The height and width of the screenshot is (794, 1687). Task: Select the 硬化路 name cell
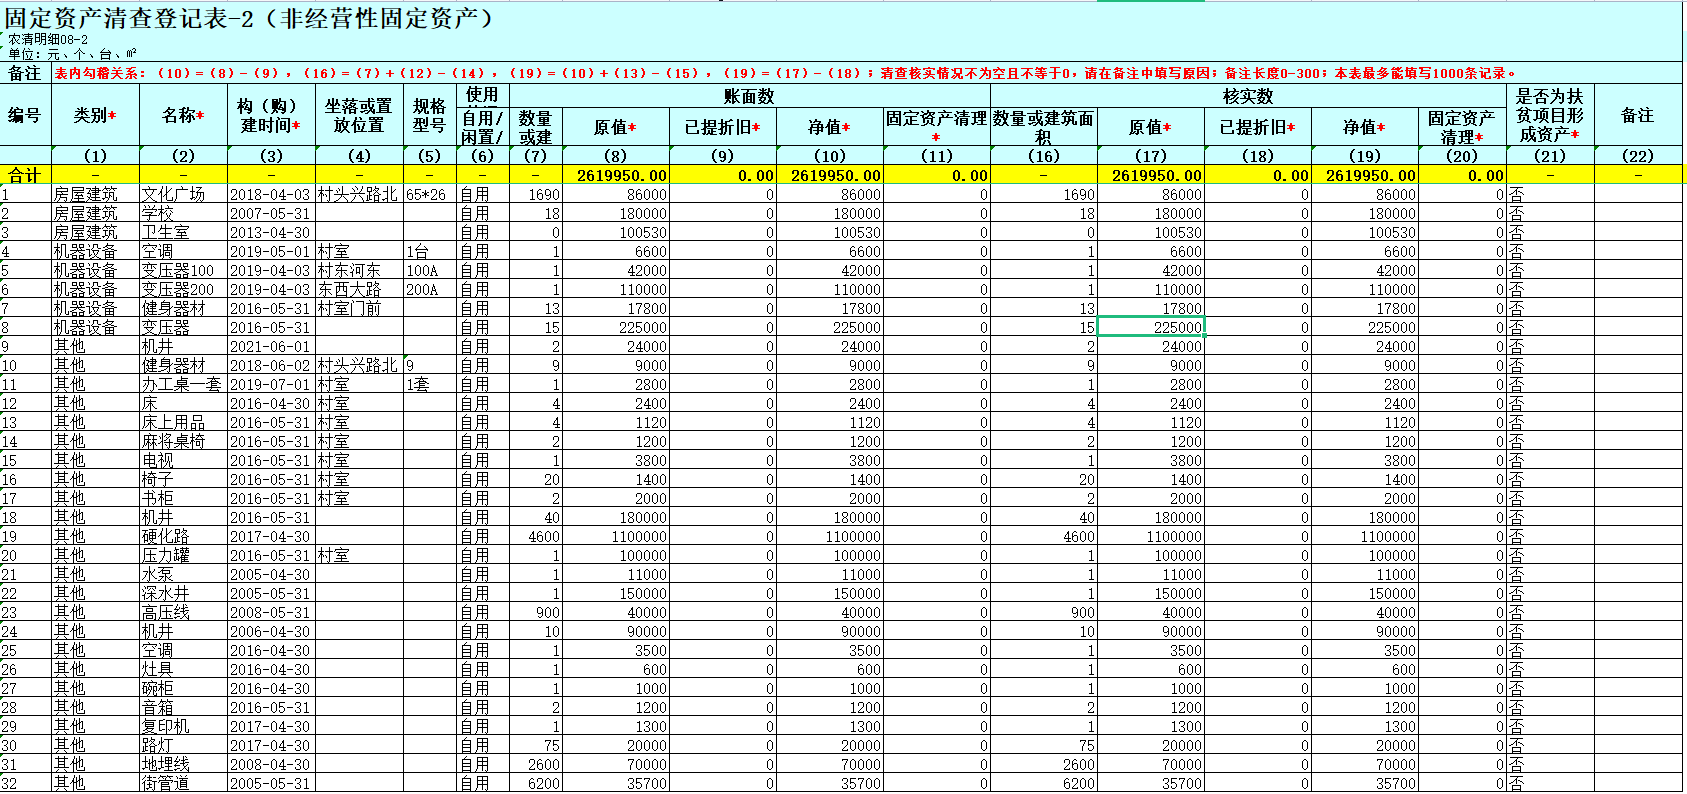click(x=183, y=536)
